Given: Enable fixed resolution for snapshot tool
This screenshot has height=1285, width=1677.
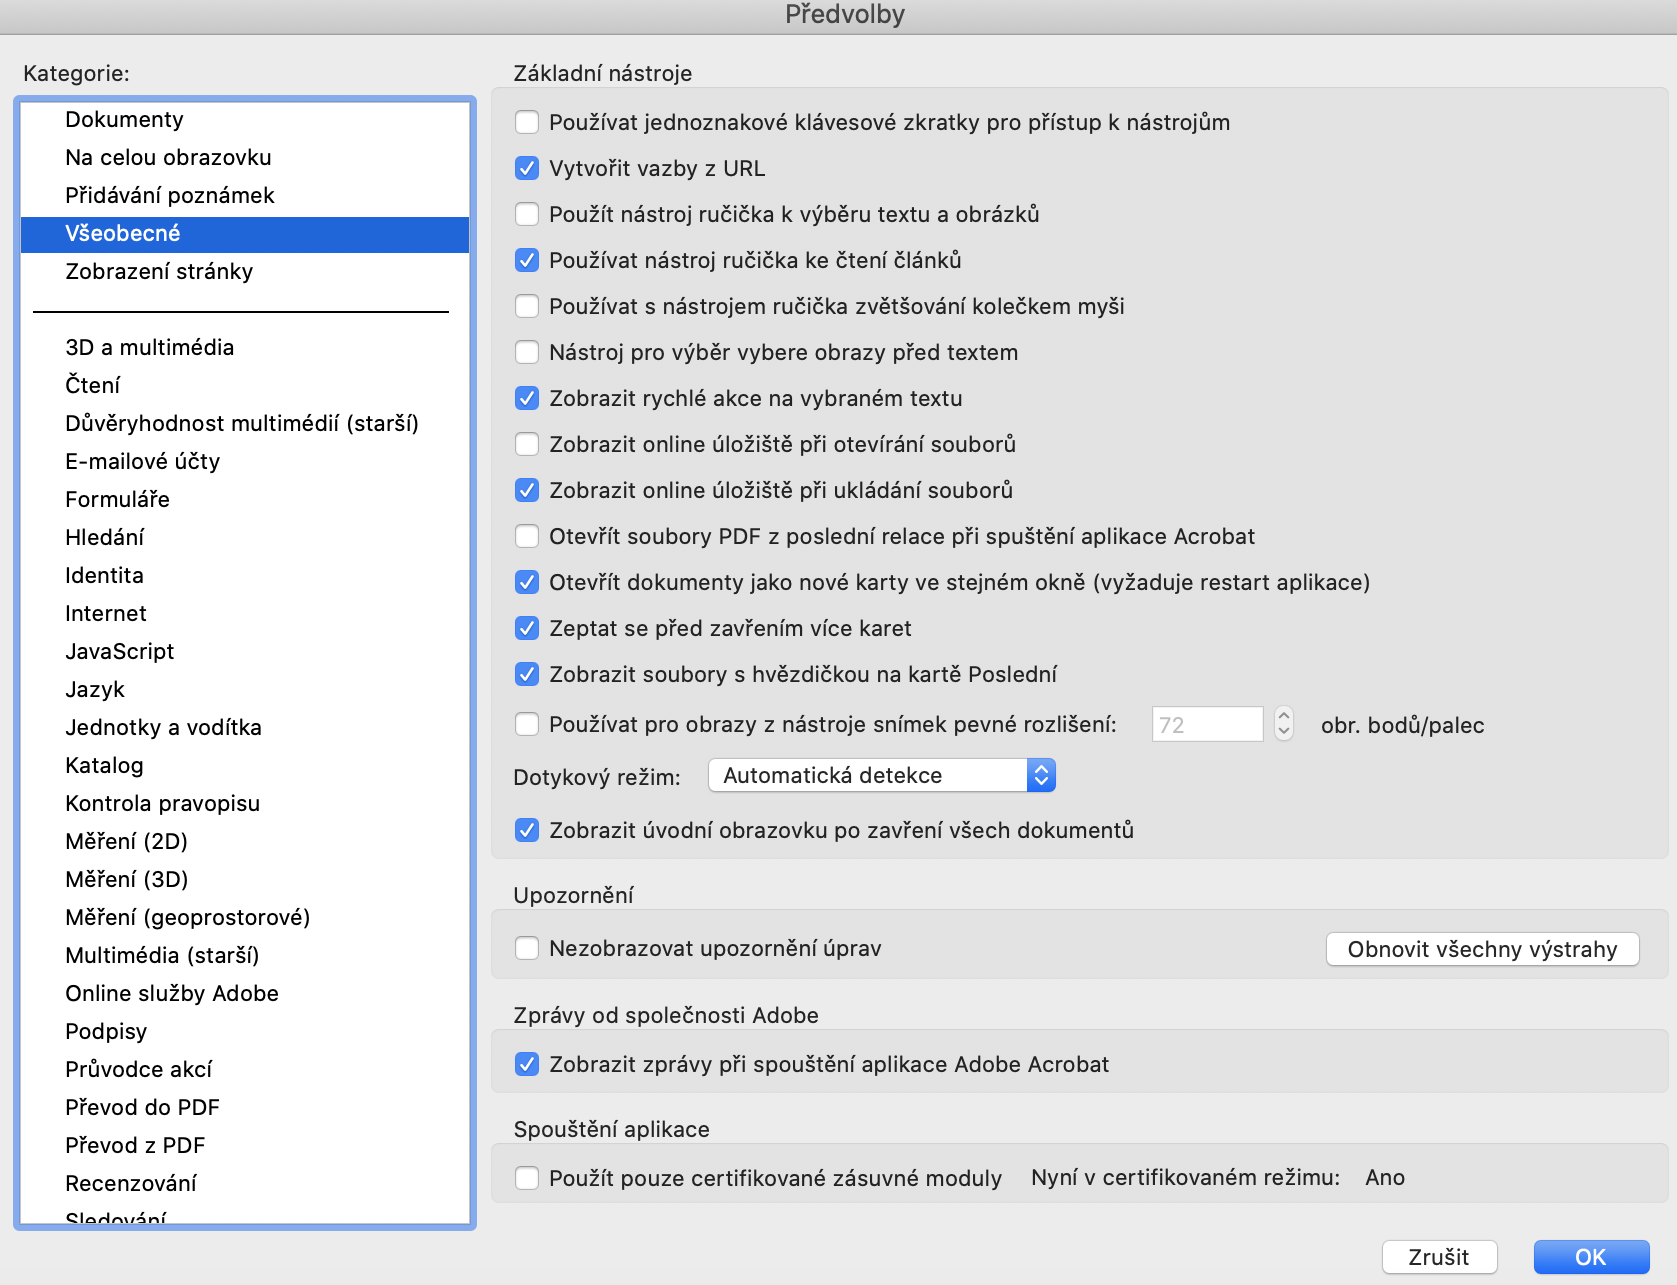Looking at the screenshot, I should pos(527,724).
